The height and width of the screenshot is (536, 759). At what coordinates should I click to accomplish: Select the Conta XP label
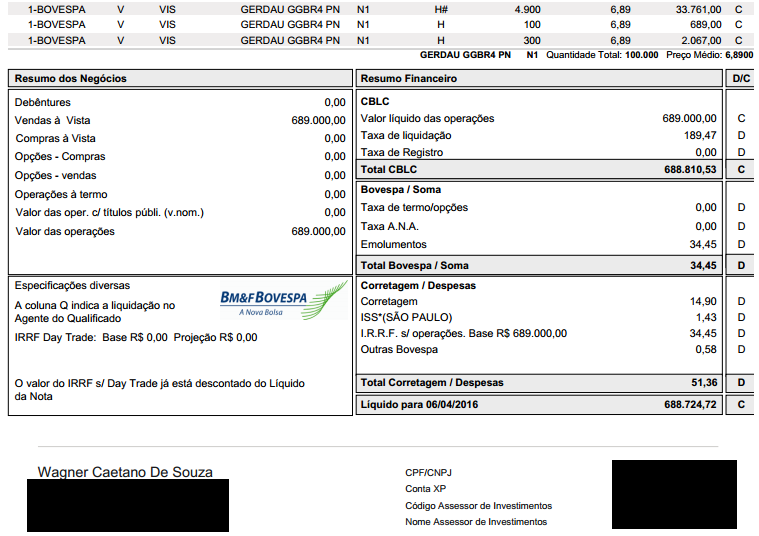[x=425, y=489]
